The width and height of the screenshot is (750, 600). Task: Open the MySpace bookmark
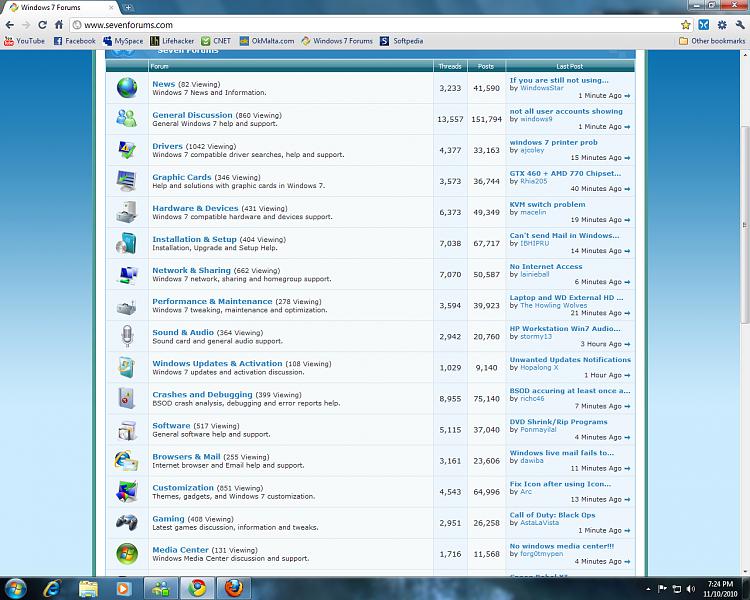(123, 41)
